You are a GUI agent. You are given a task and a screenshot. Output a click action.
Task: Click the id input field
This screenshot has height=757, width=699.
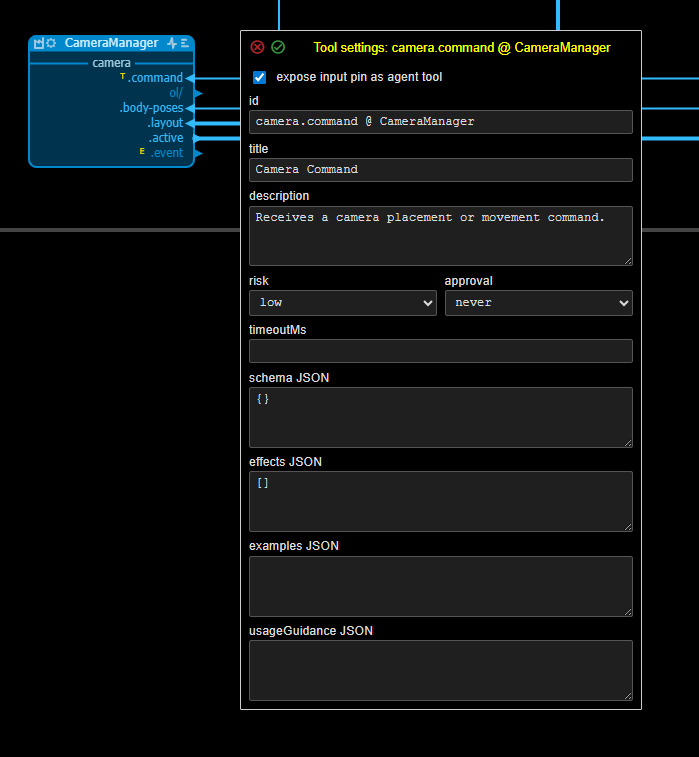(x=441, y=122)
